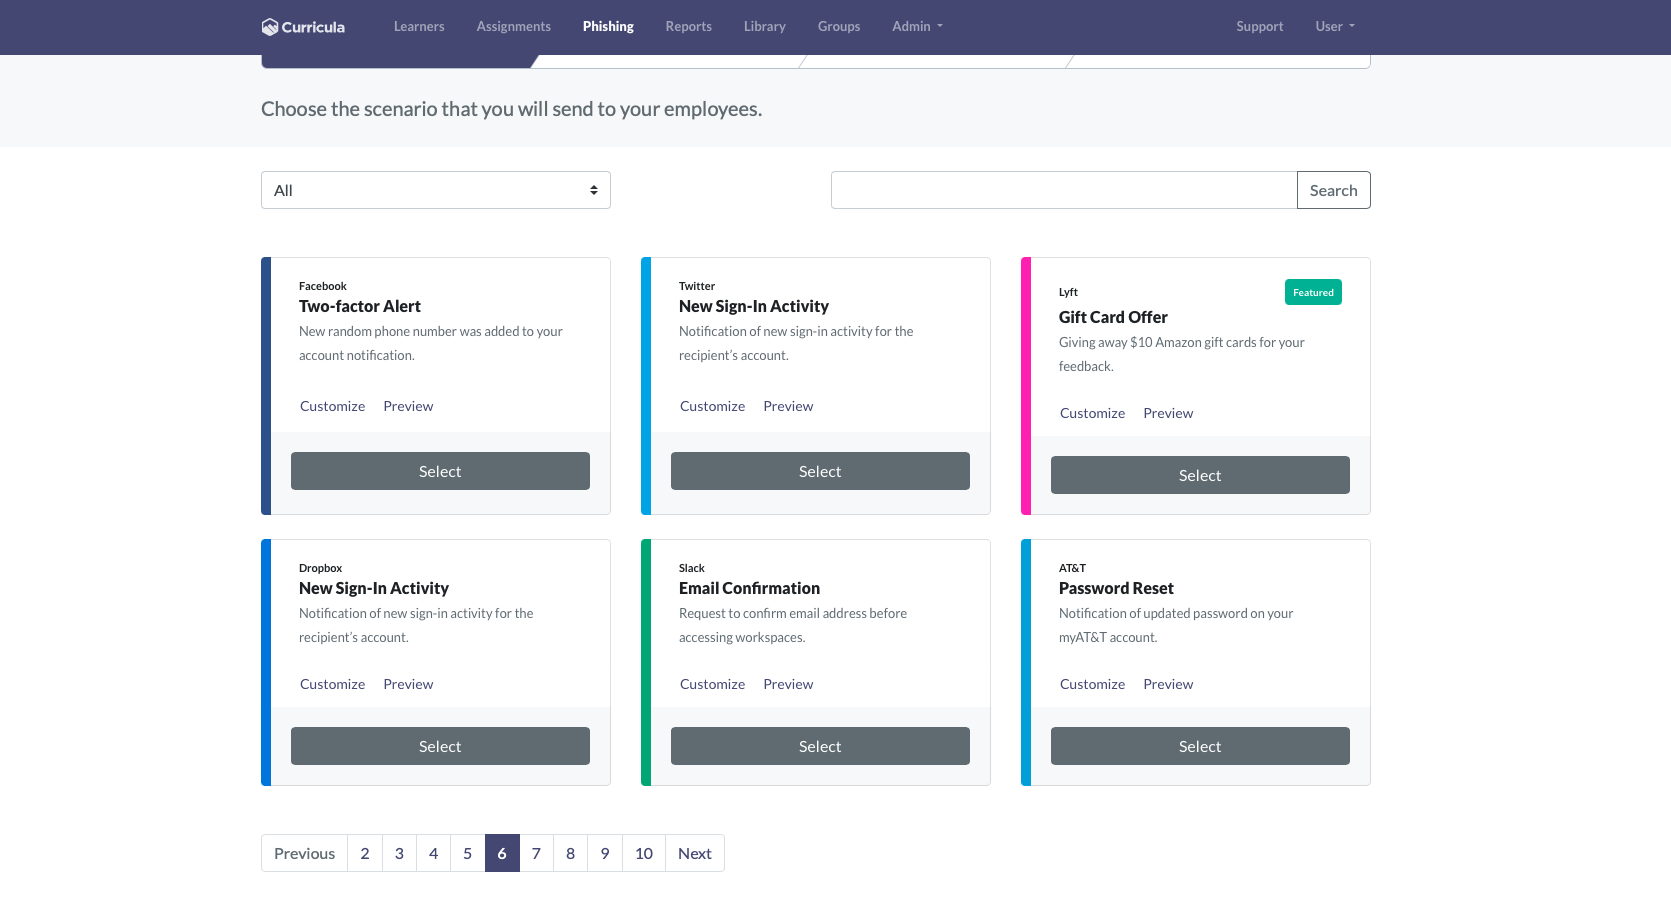Preview the AT&T Password Reset scenario
The image size is (1671, 902).
click(1168, 684)
